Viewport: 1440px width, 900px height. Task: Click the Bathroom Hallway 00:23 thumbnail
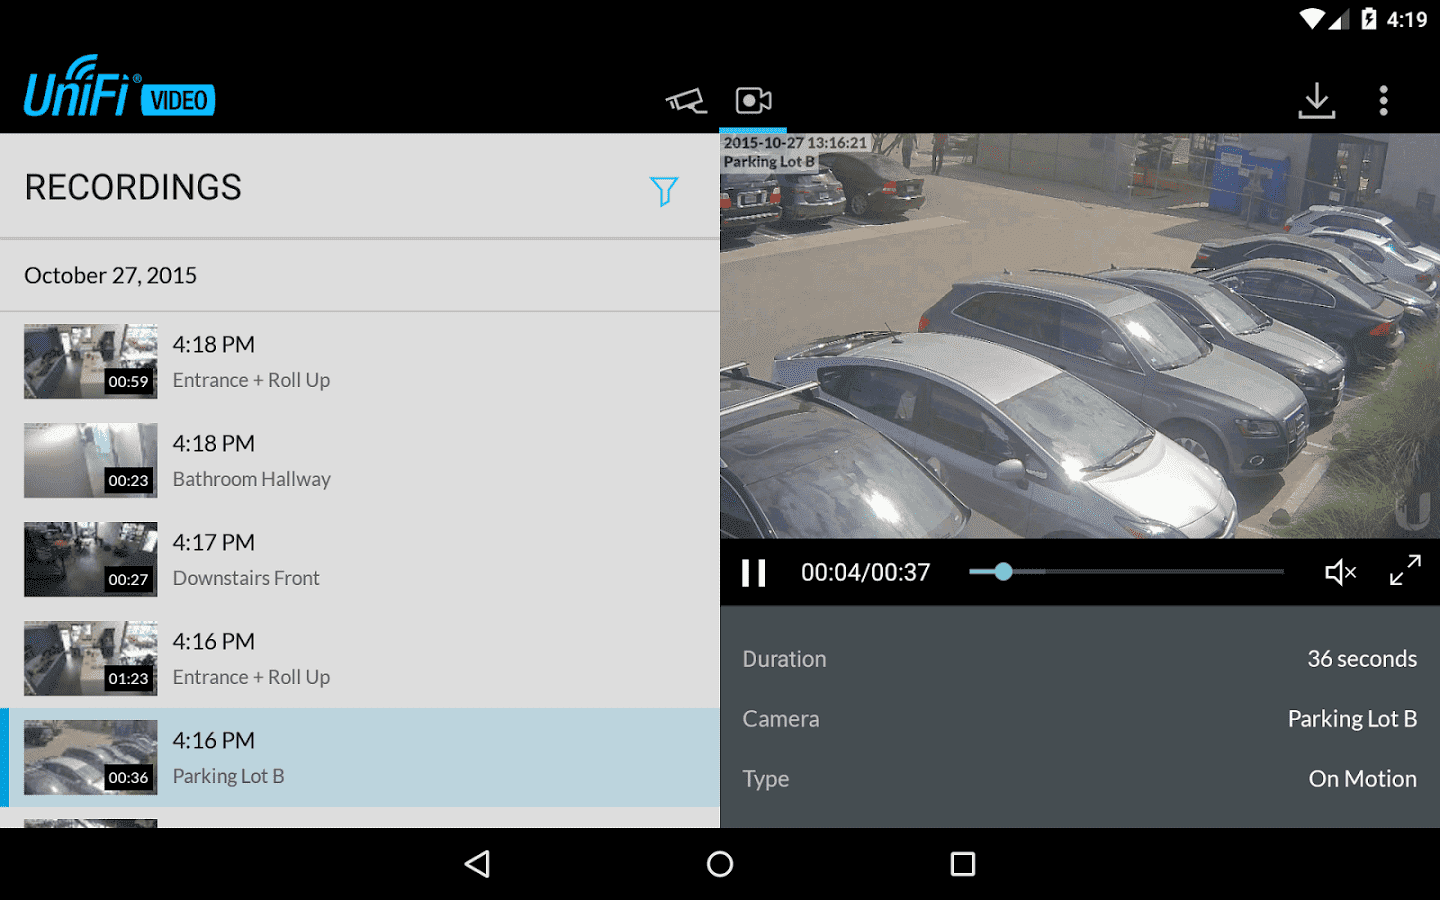[91, 460]
